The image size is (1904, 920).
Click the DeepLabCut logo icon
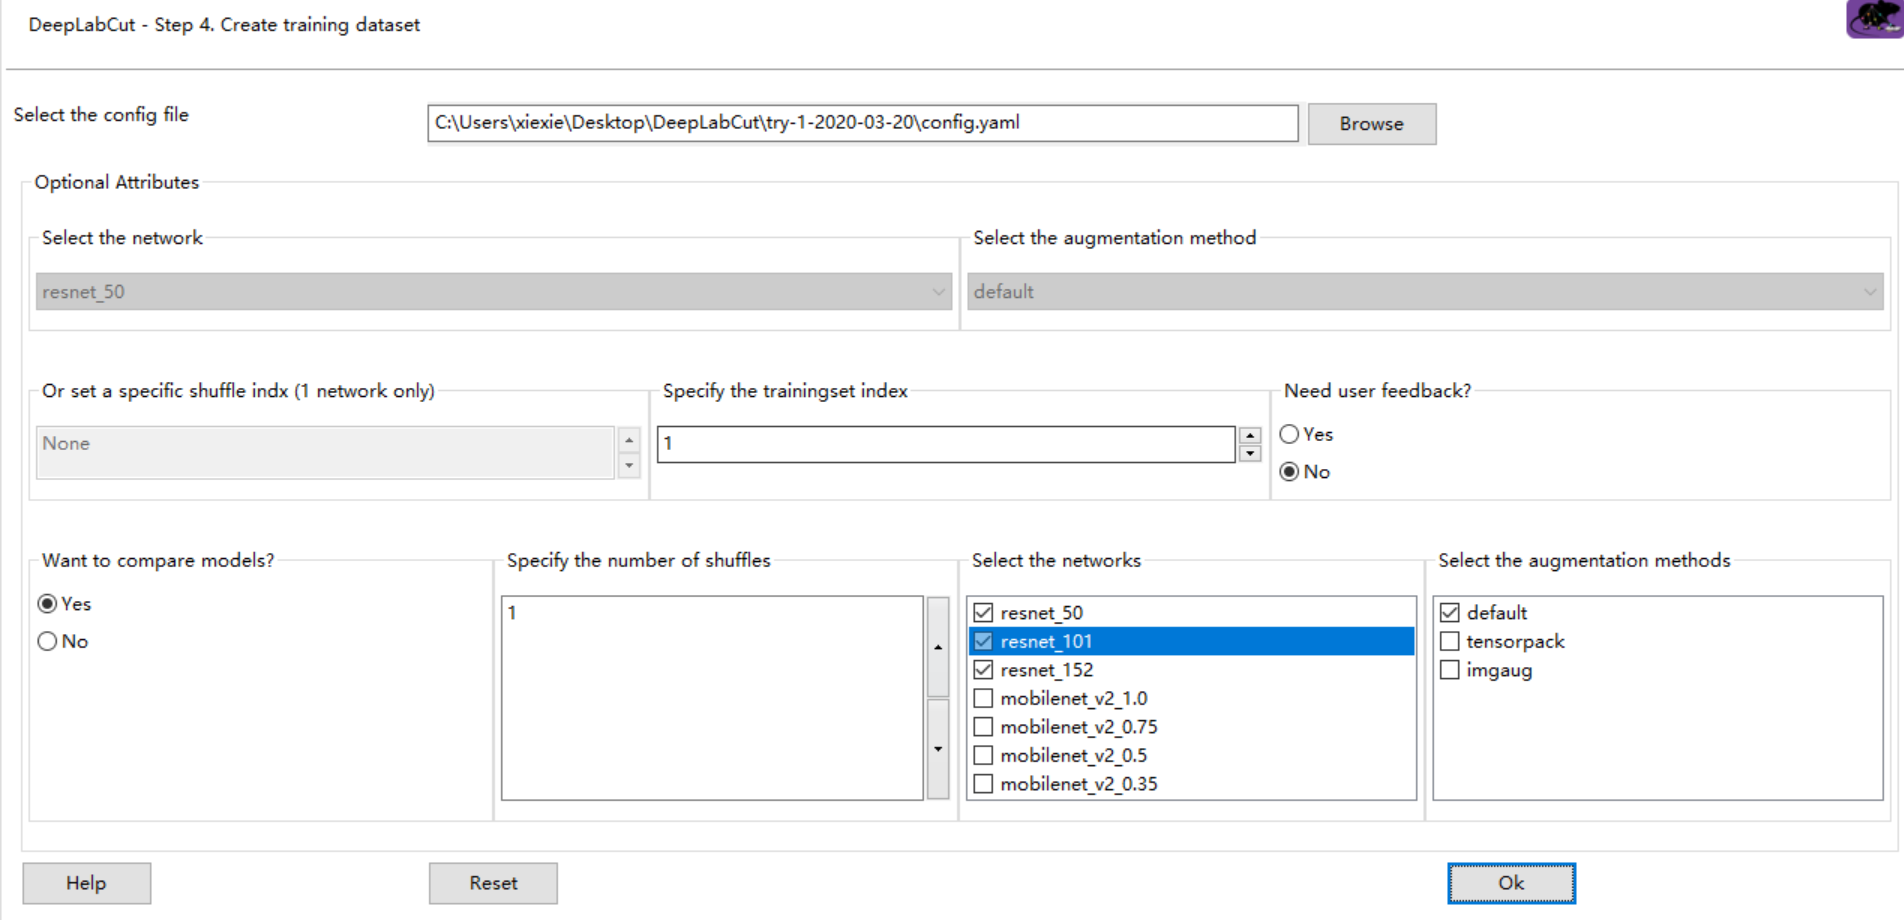[1874, 19]
